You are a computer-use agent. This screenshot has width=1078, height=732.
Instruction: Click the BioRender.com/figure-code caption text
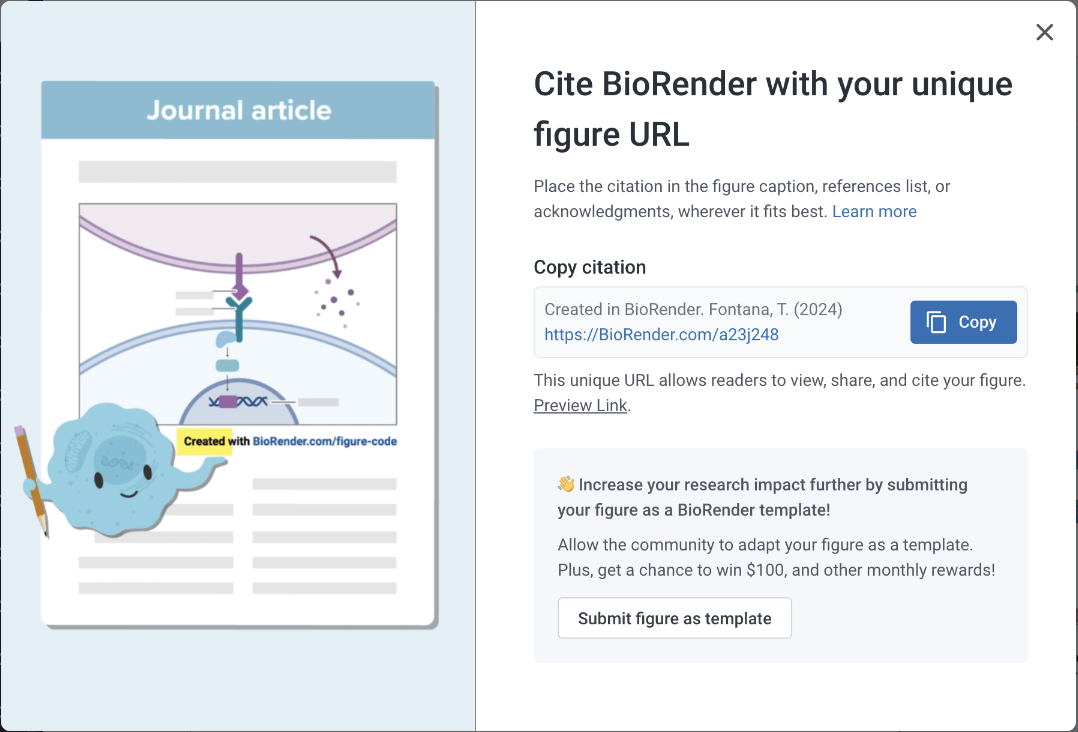pyautogui.click(x=324, y=441)
